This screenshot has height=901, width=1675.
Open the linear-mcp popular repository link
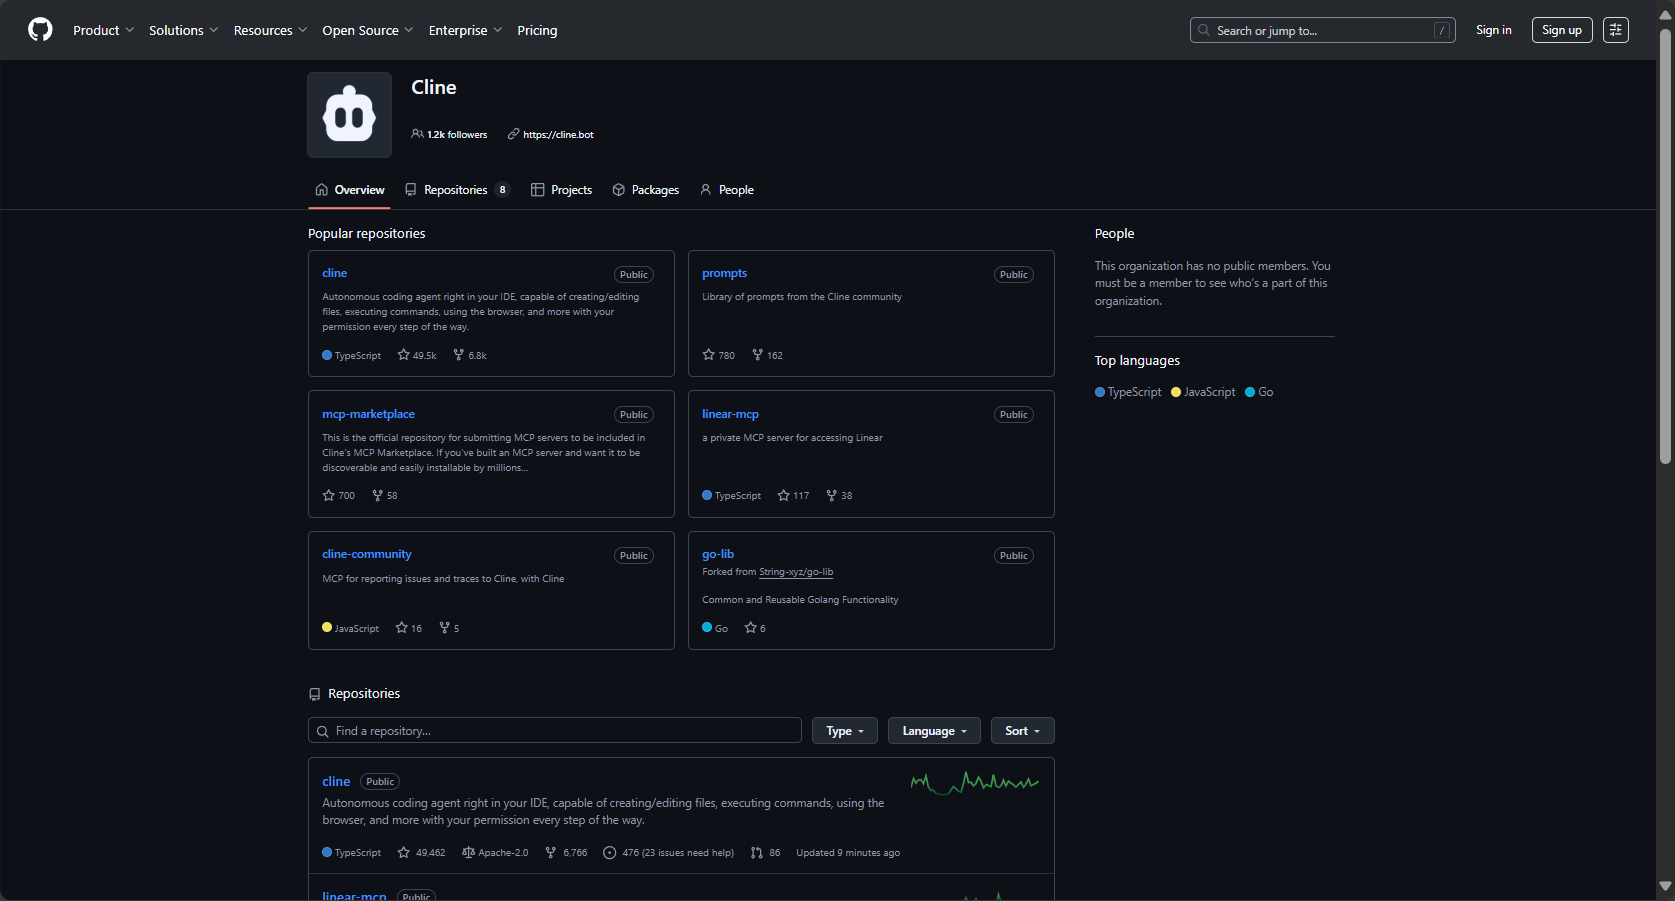click(x=730, y=414)
